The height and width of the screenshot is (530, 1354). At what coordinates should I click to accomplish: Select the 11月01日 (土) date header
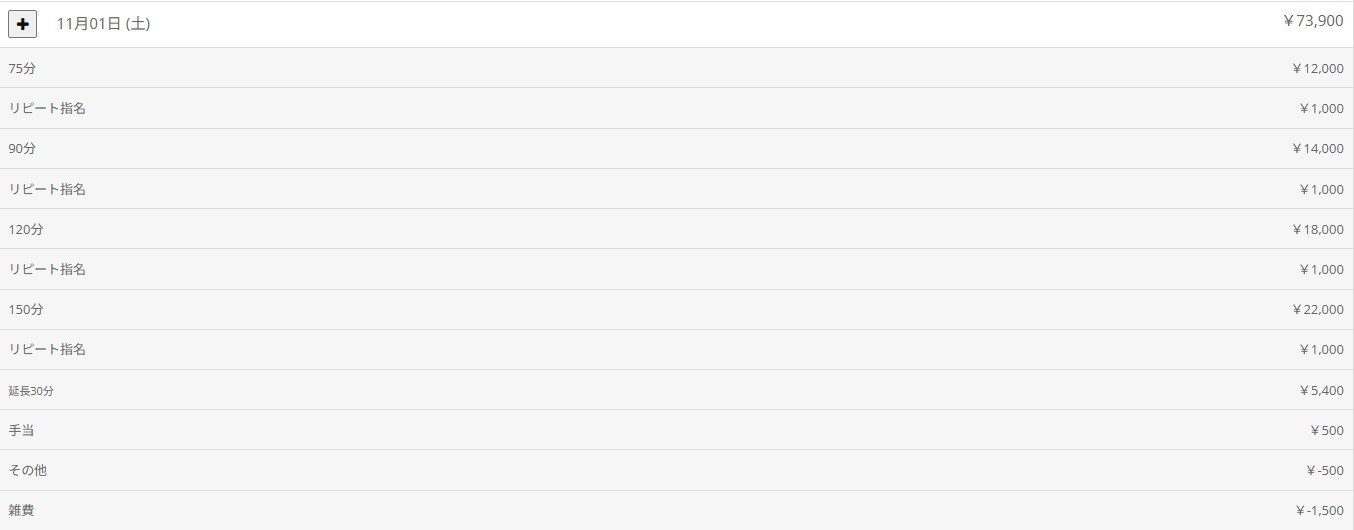click(103, 24)
